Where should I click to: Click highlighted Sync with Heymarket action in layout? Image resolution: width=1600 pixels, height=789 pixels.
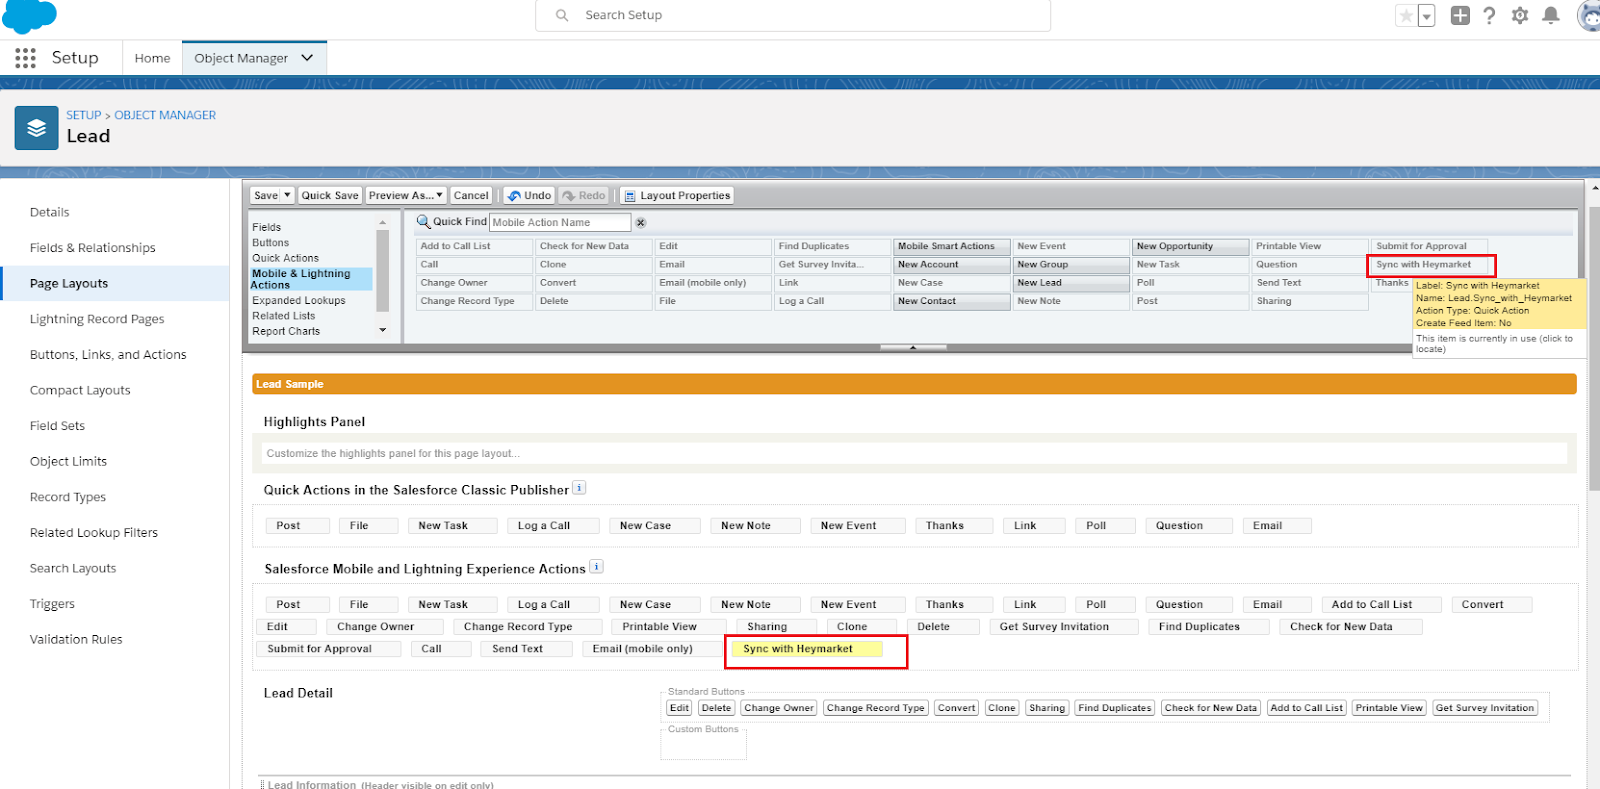[807, 649]
